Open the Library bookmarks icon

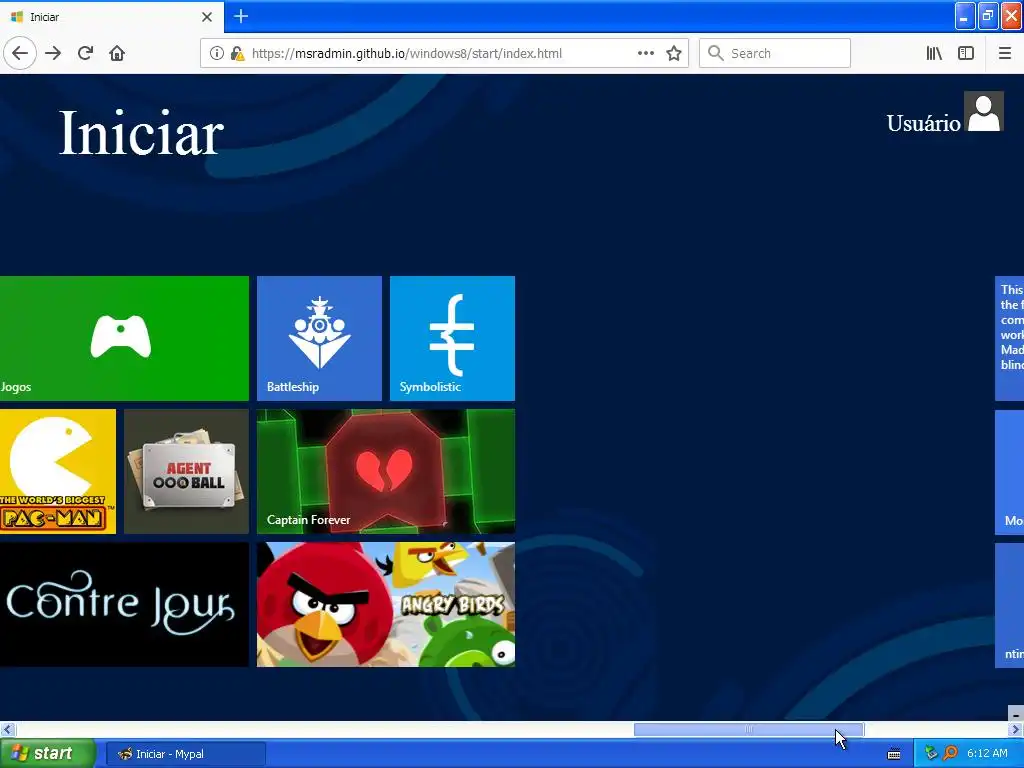coord(934,53)
